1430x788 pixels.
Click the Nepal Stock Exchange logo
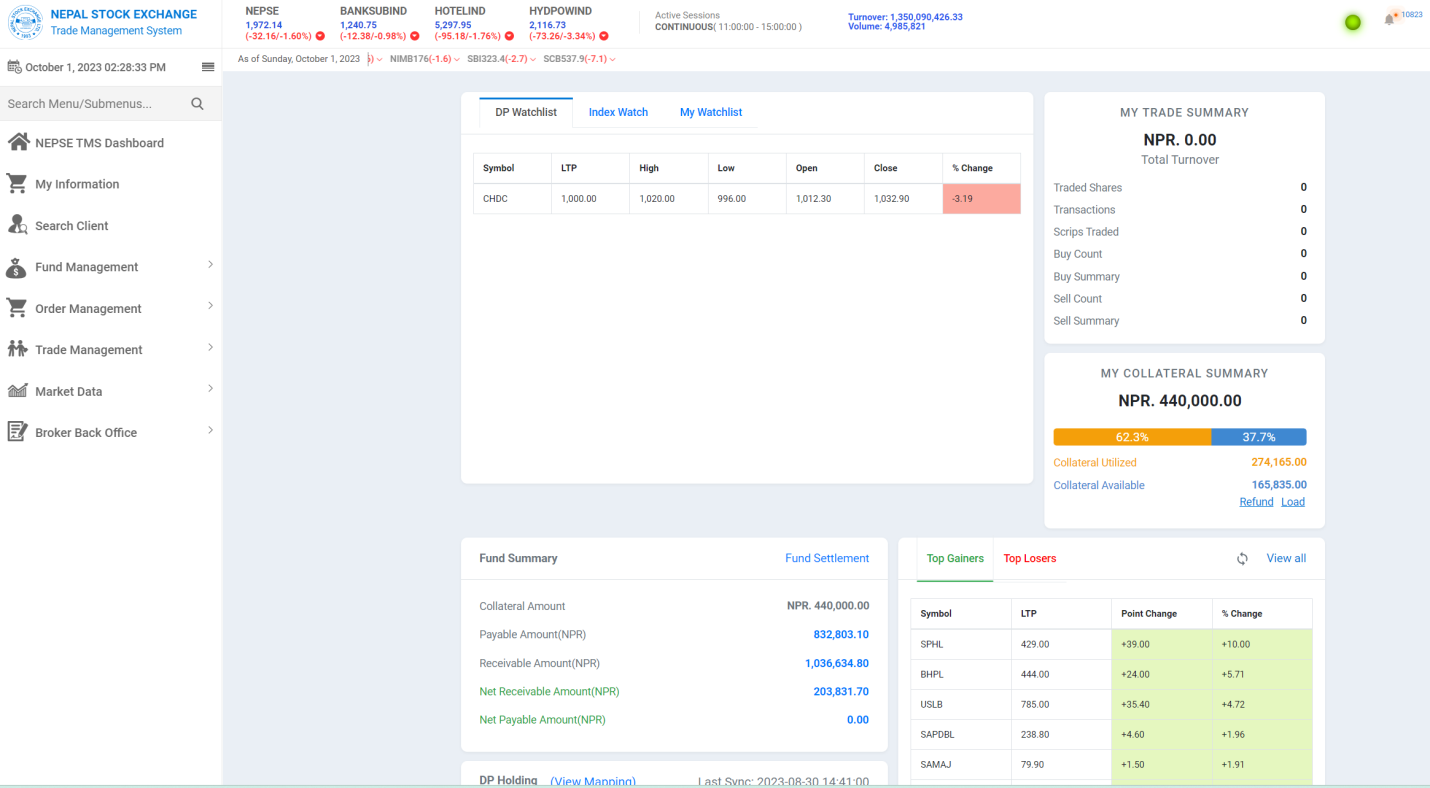pyautogui.click(x=25, y=23)
